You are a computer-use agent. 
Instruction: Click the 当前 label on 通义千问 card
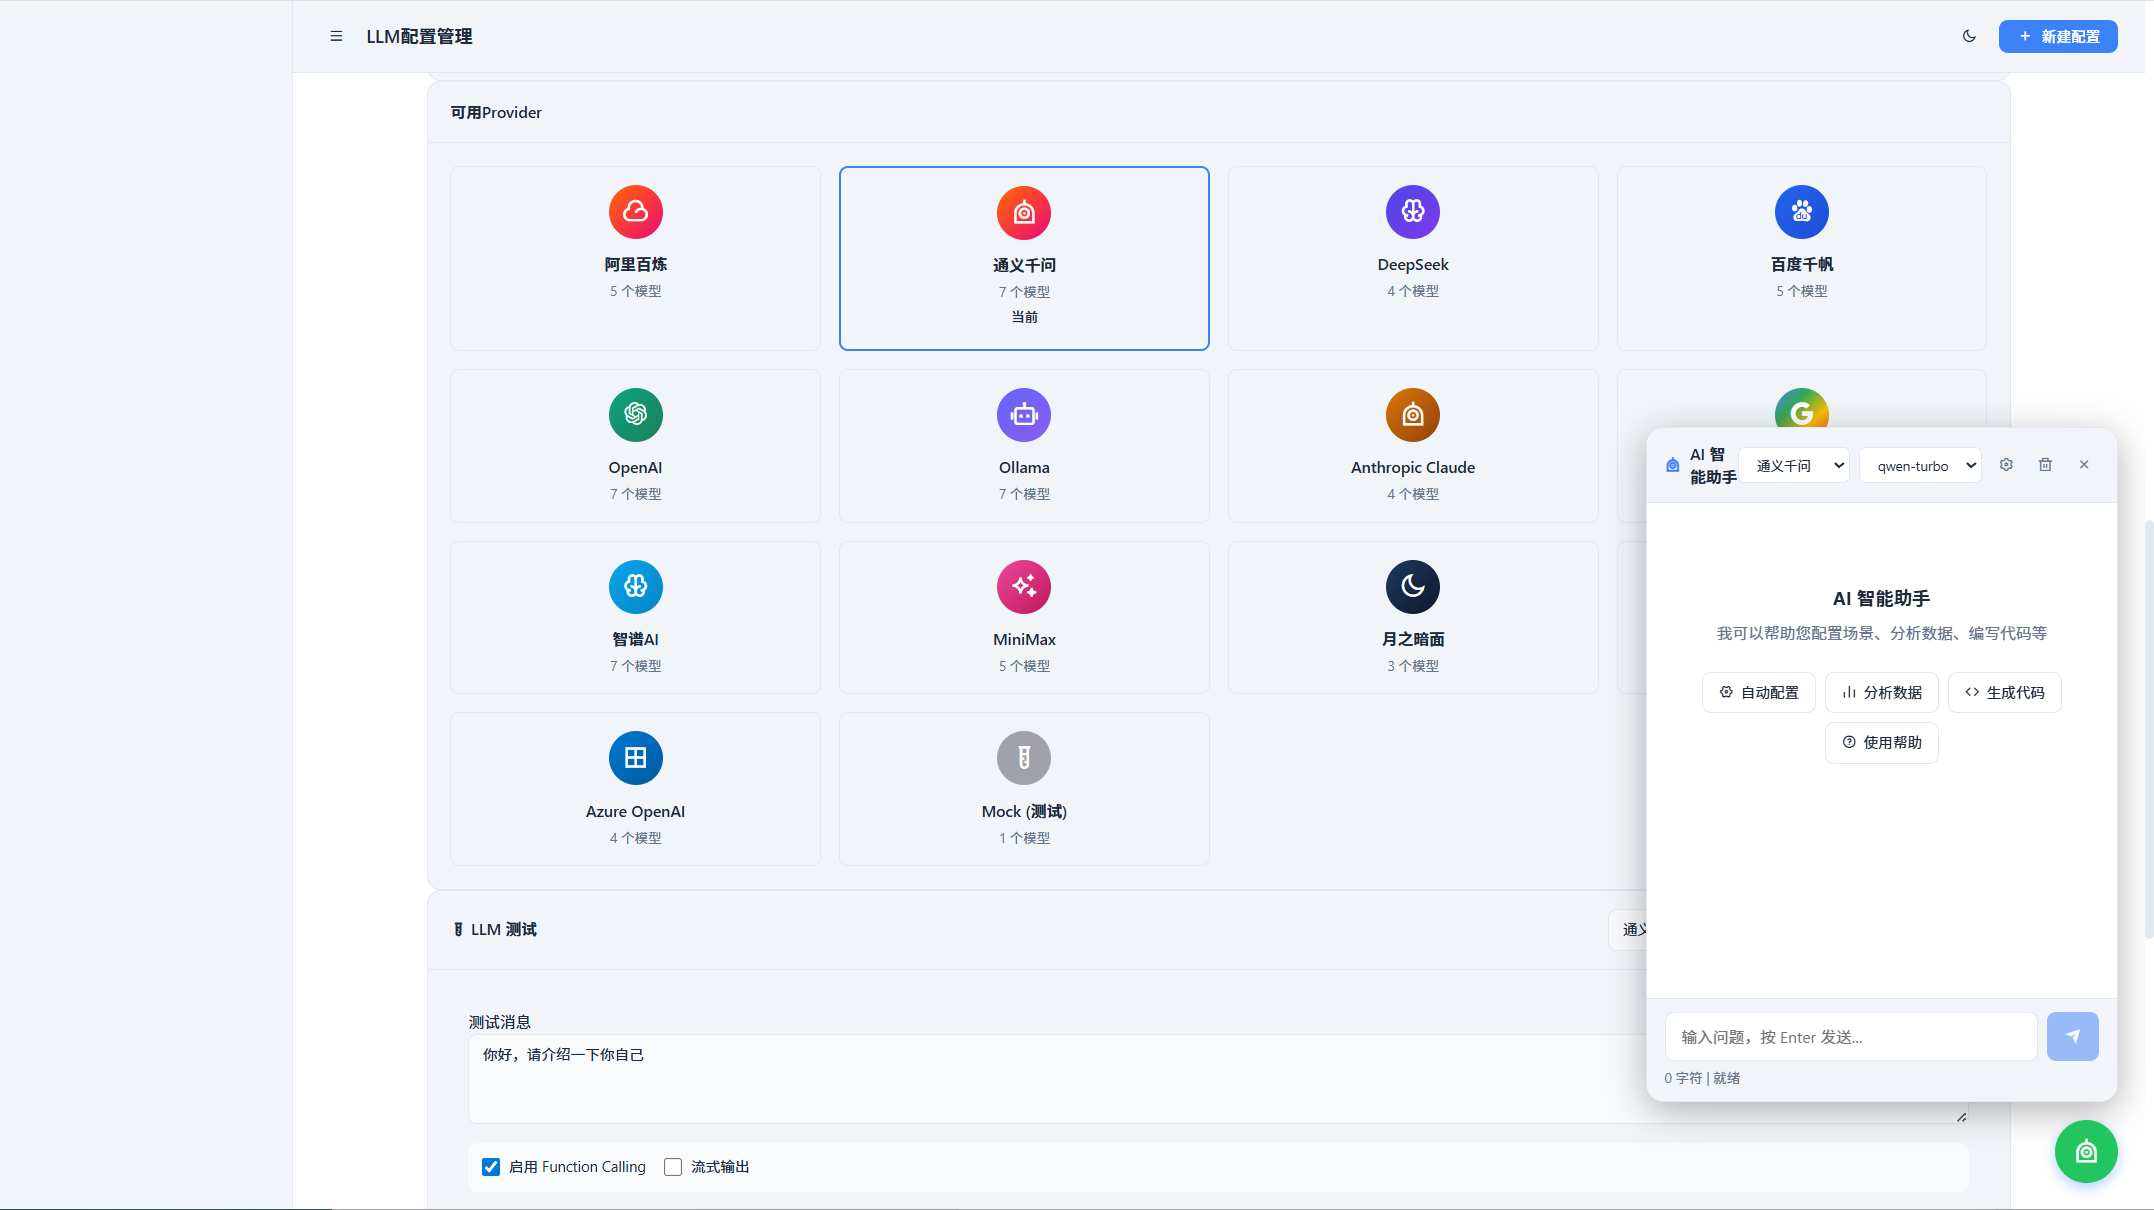(x=1024, y=317)
